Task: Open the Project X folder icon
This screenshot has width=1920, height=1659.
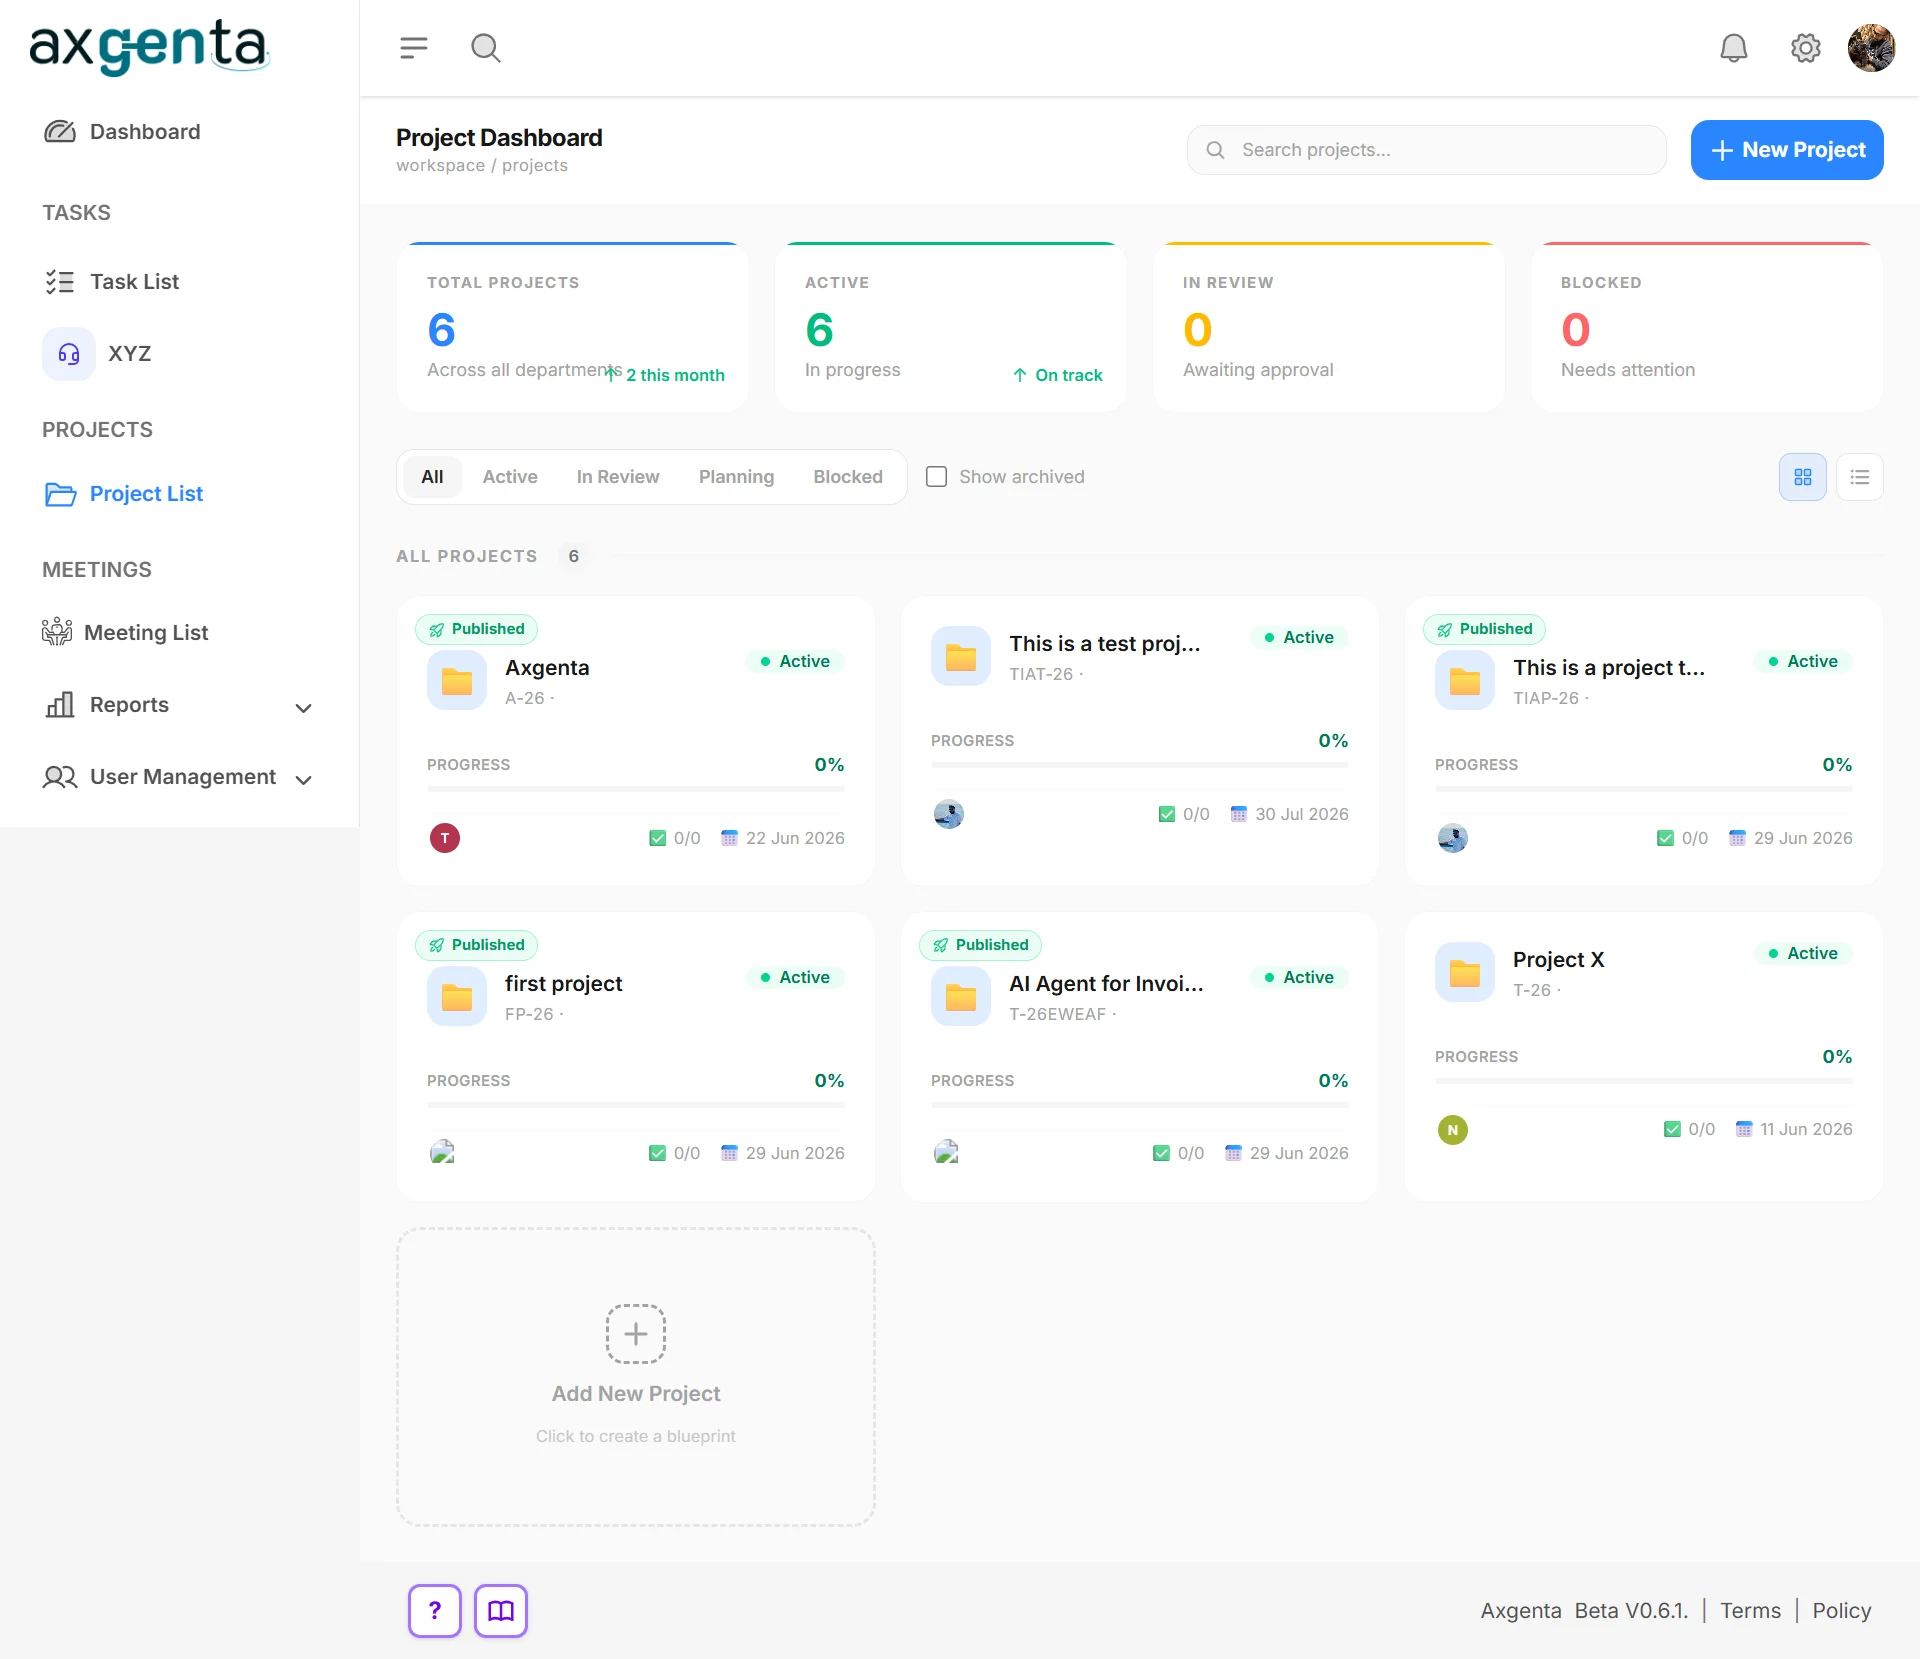Action: click(1465, 973)
